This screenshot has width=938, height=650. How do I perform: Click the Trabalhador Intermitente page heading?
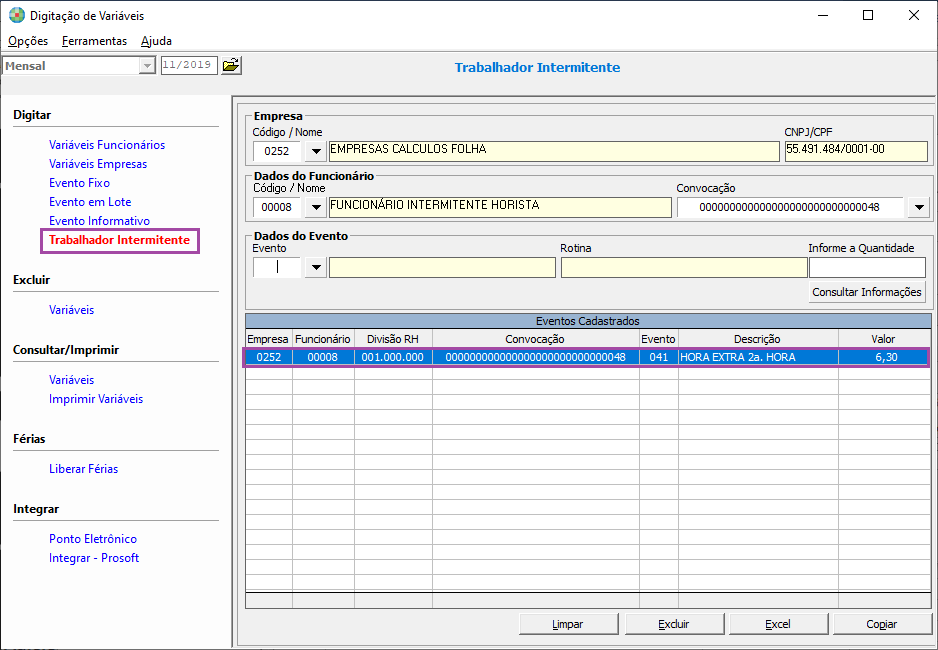click(x=537, y=68)
